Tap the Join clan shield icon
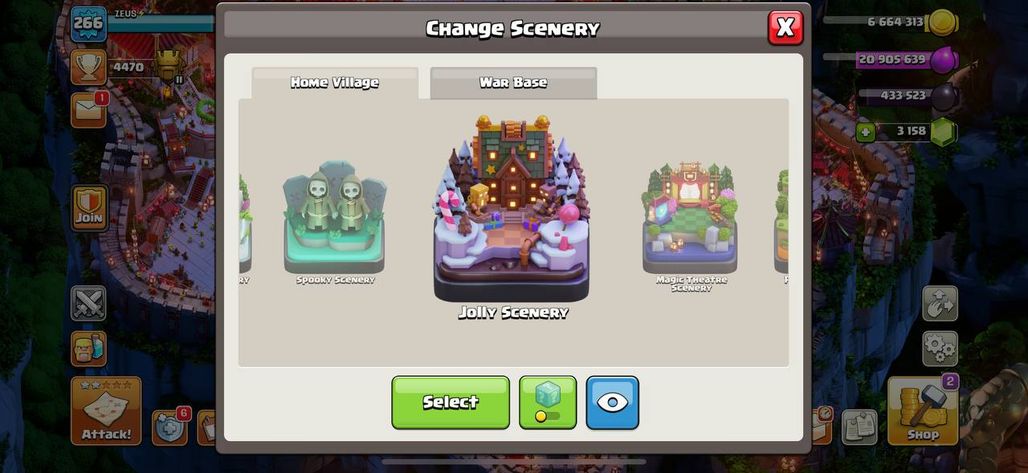This screenshot has height=473, width=1028. 89,208
